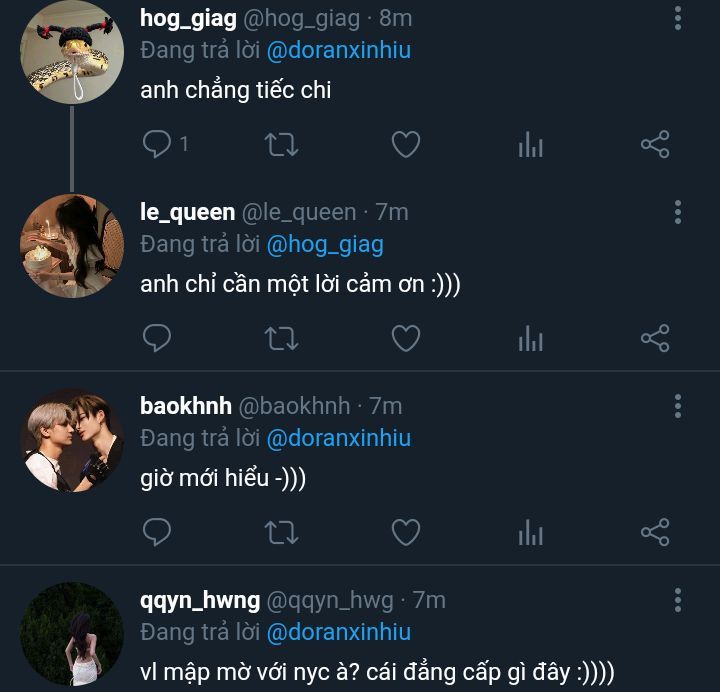Open more options for baokhnh's tweet

[678, 406]
